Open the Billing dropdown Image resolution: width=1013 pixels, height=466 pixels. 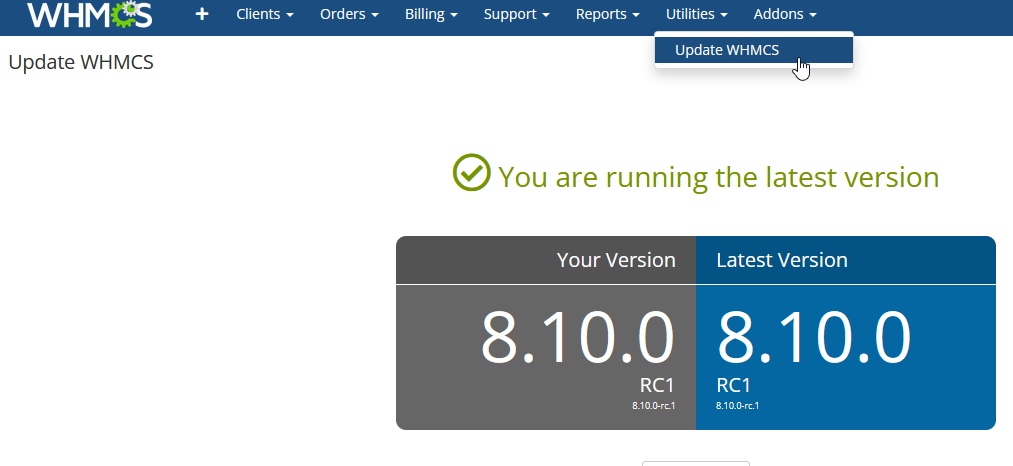(x=432, y=14)
